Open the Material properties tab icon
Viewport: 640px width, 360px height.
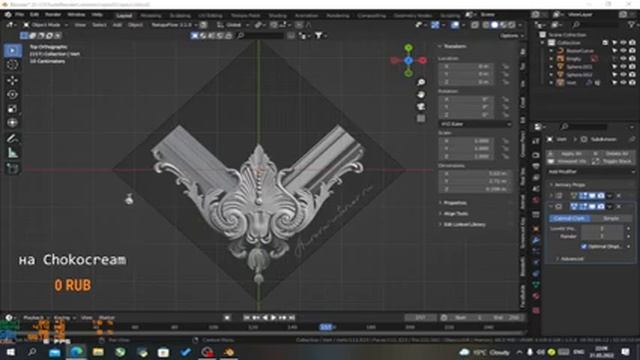536,296
